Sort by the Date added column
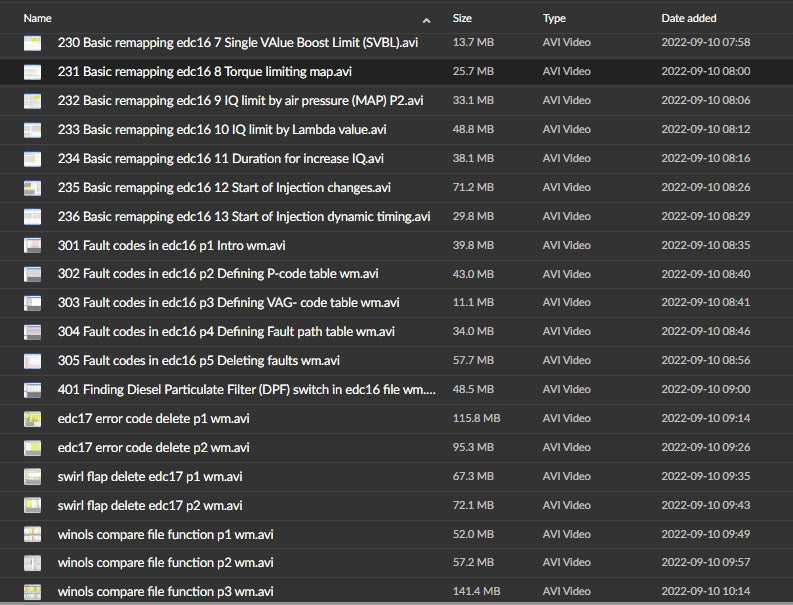The height and width of the screenshot is (605, 793). click(688, 18)
